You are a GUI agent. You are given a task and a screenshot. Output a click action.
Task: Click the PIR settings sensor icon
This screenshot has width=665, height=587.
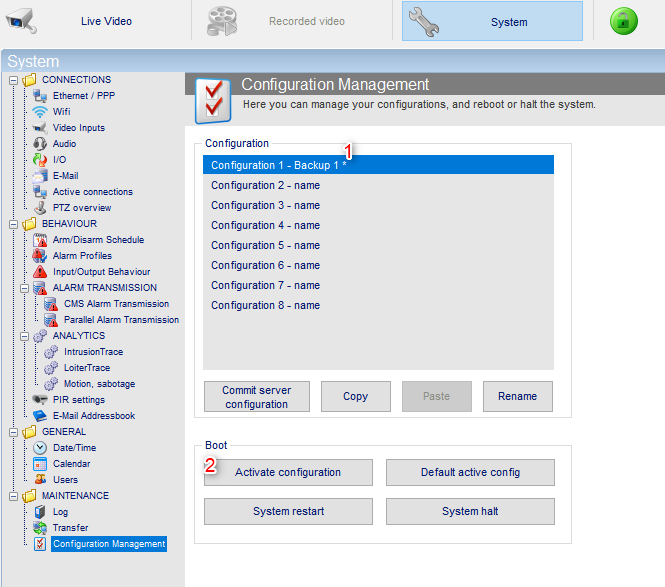coord(40,400)
